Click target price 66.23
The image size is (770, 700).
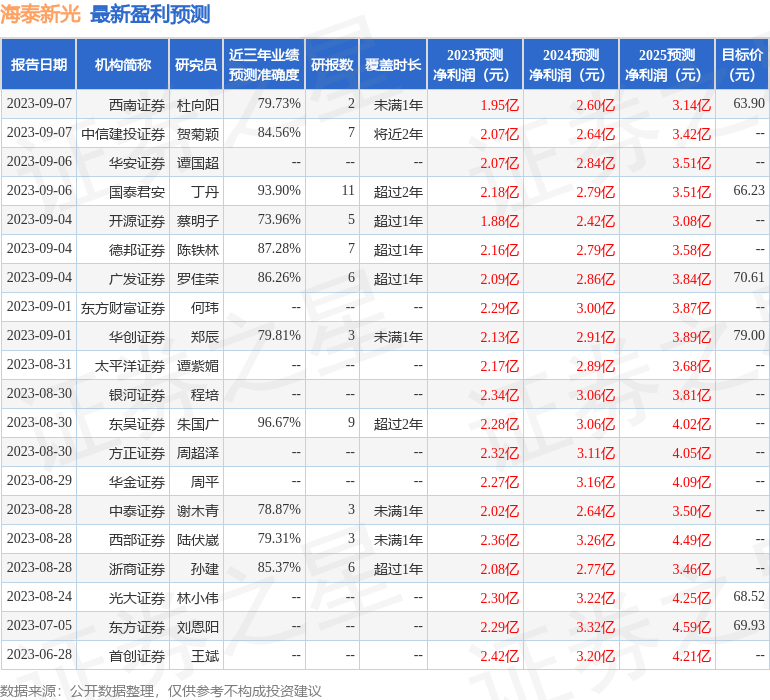click(x=749, y=190)
